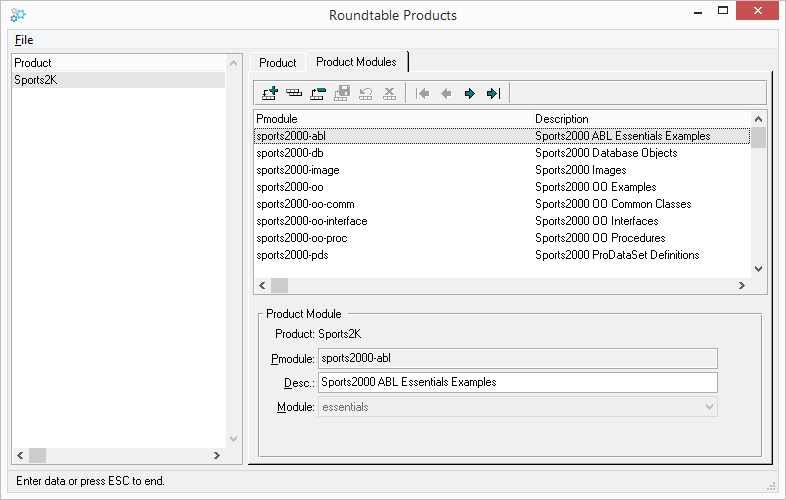This screenshot has width=786, height=500.
Task: Click module grid scroll-down arrow
Action: [x=758, y=269]
